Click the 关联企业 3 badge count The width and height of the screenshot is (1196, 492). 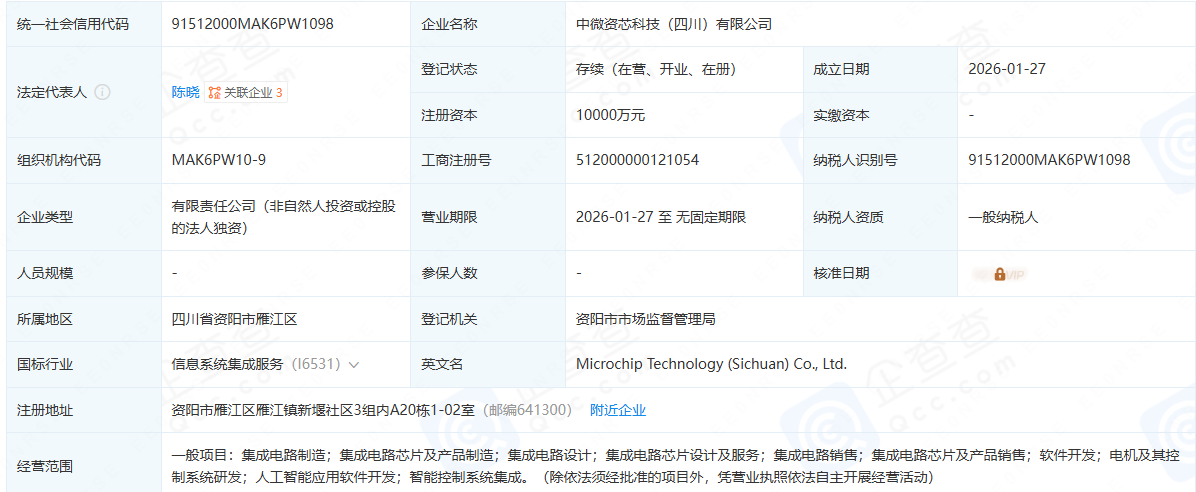coord(279,93)
